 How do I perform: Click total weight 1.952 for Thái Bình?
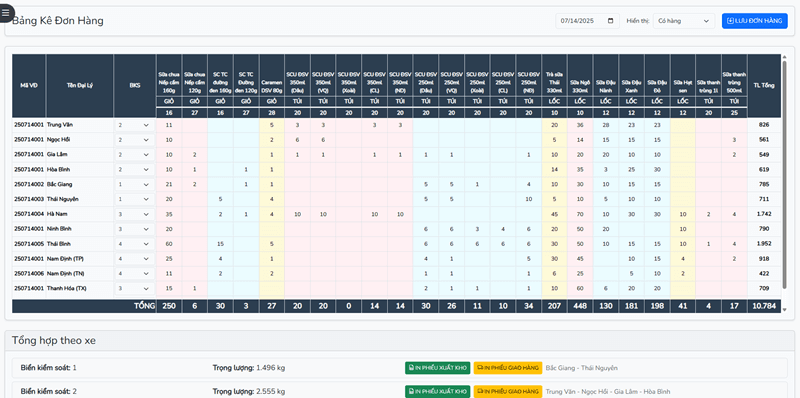[x=764, y=244]
